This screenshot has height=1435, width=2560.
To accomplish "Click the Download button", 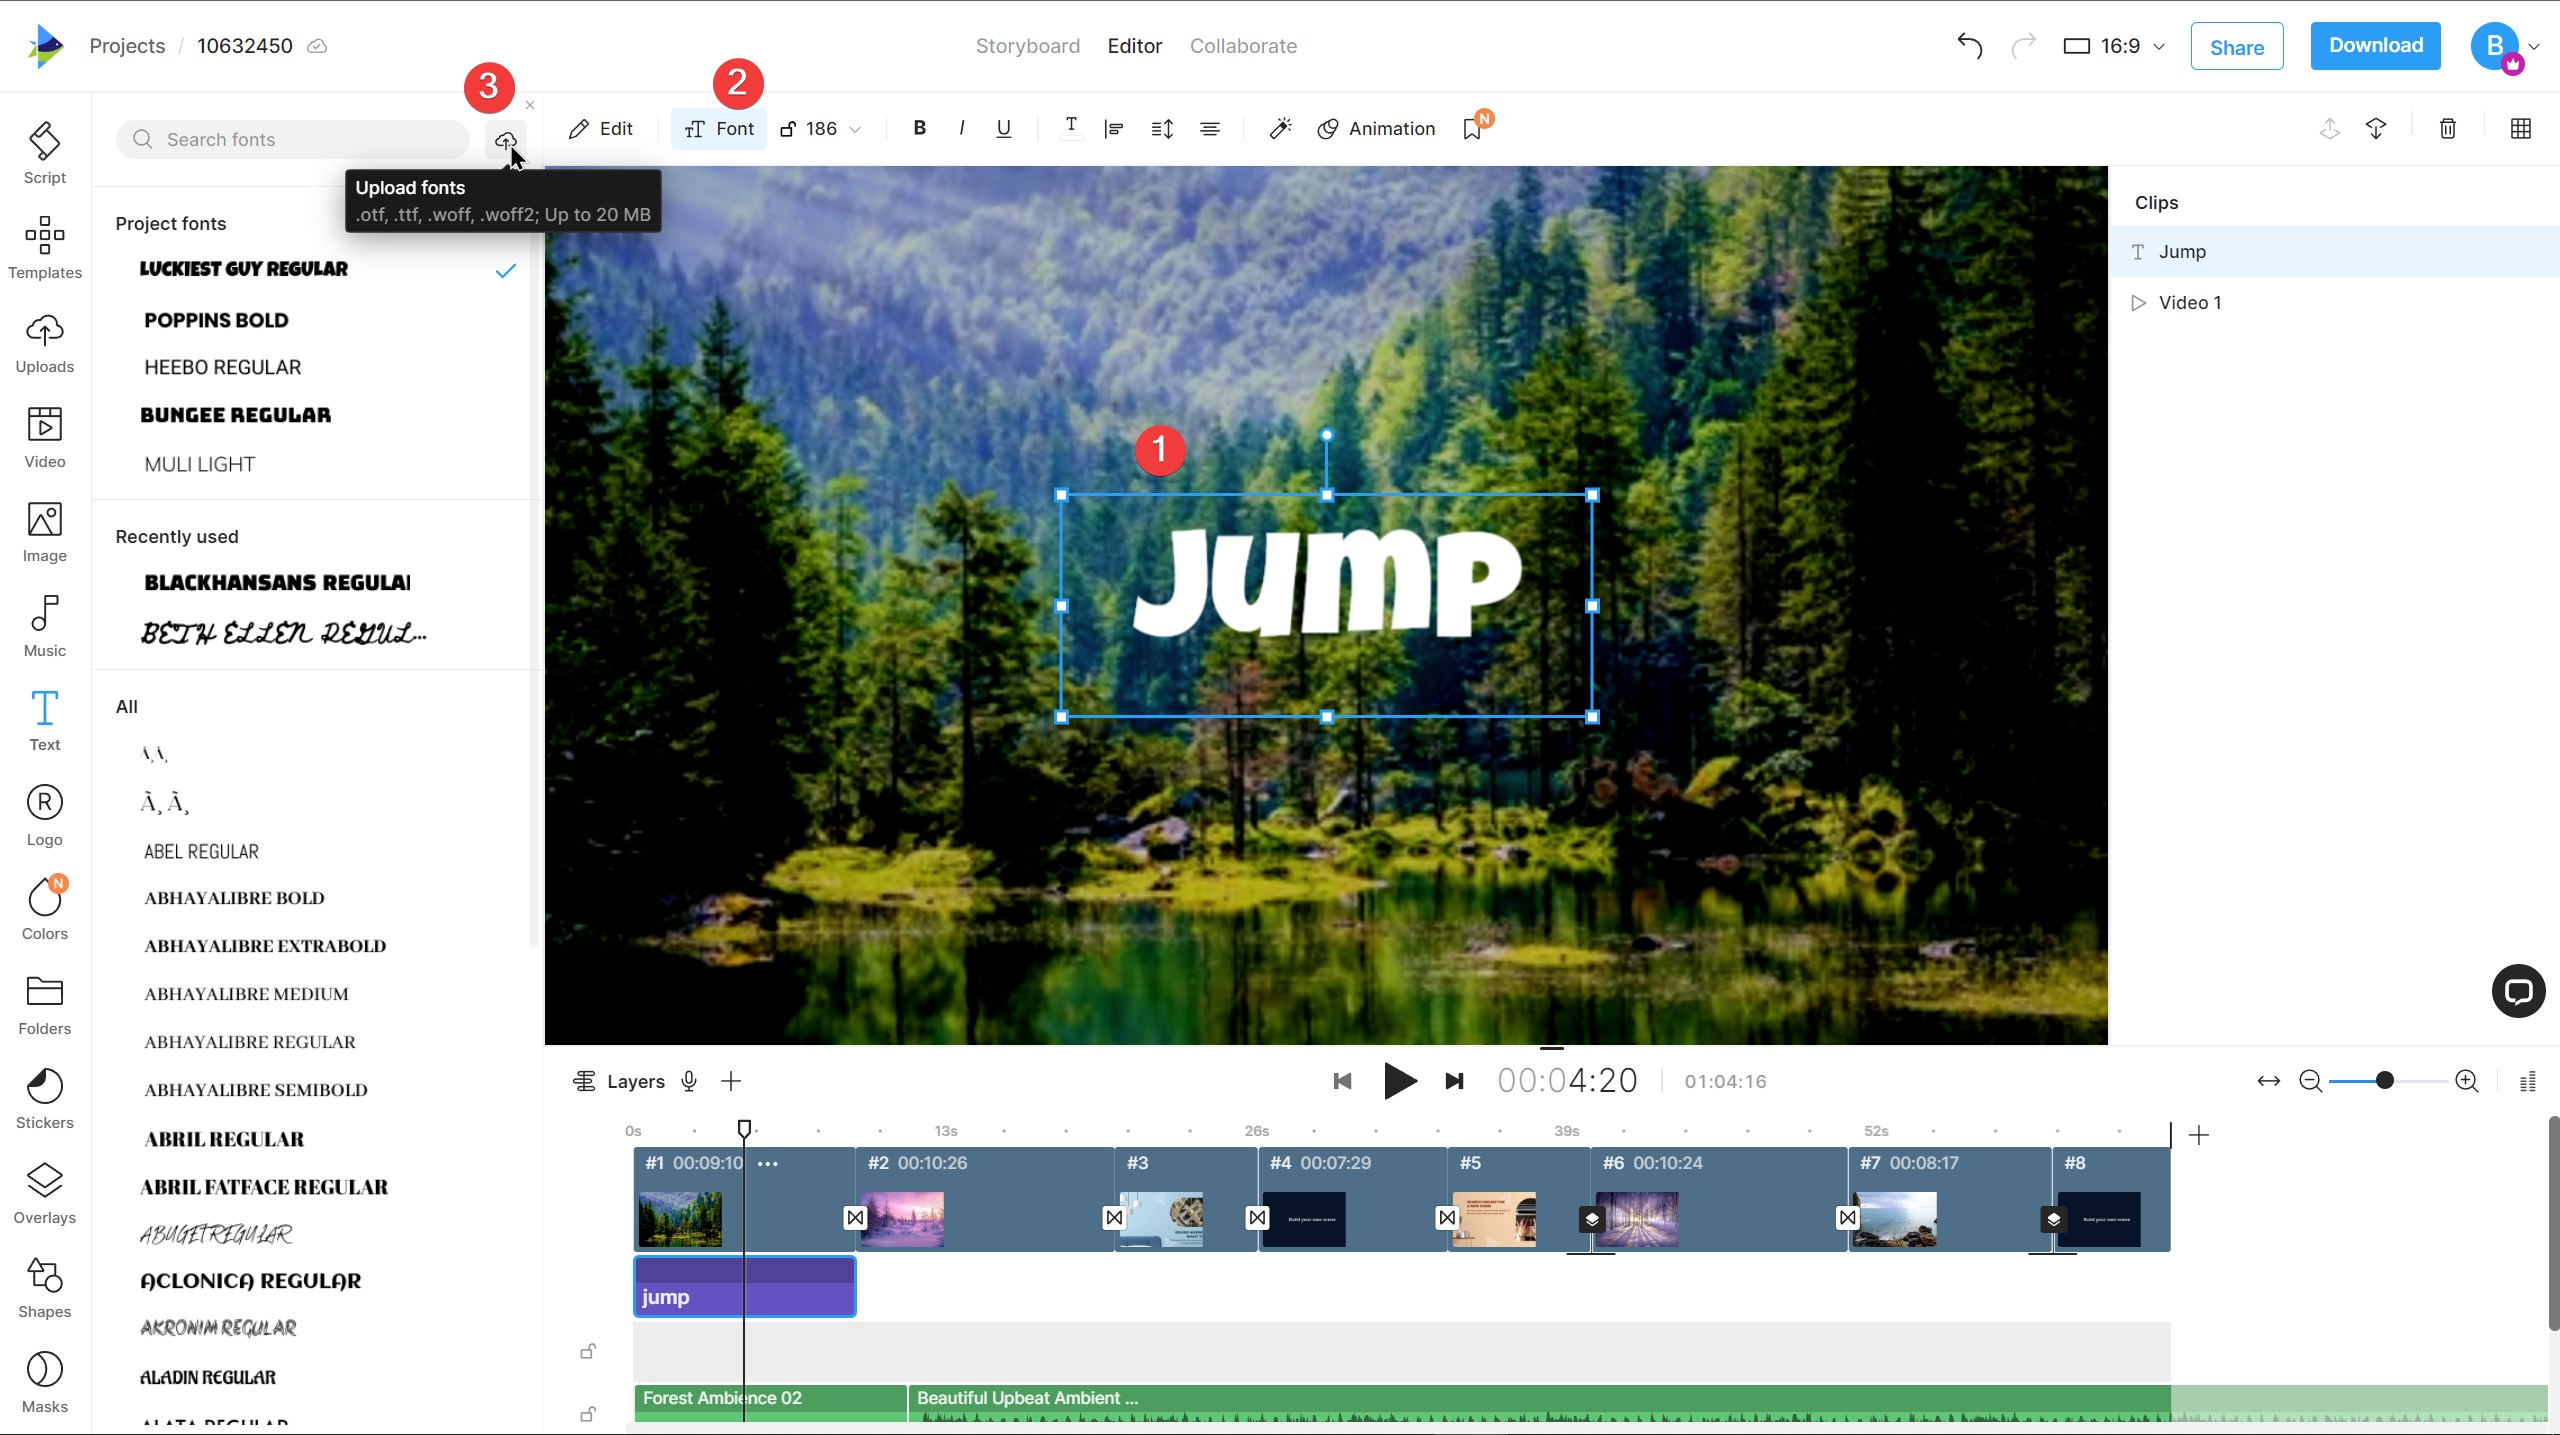I will (2375, 46).
